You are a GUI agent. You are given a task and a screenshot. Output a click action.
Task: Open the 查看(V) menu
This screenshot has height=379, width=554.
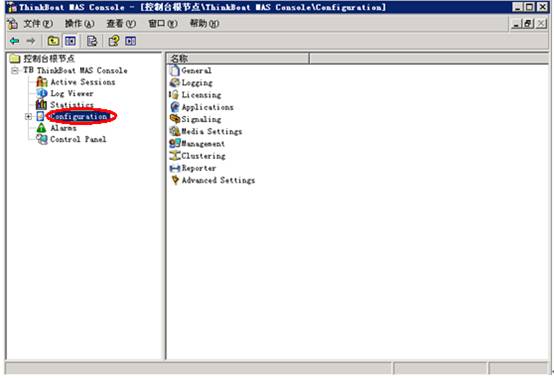coord(121,24)
